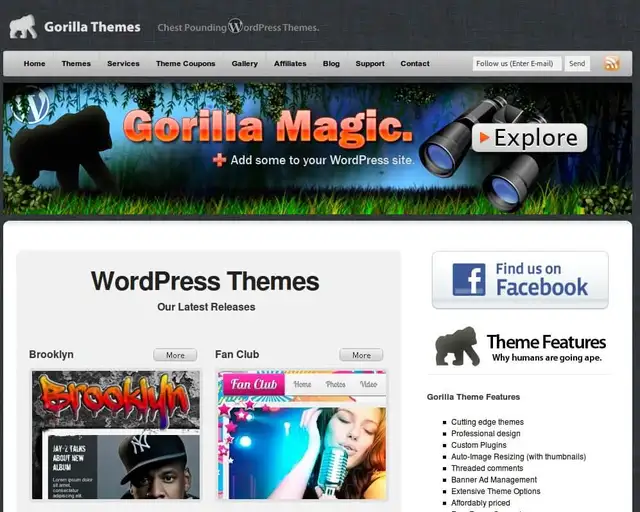The image size is (640, 512).
Task: Click the Banner Ad Management list item
Action: pos(494,480)
